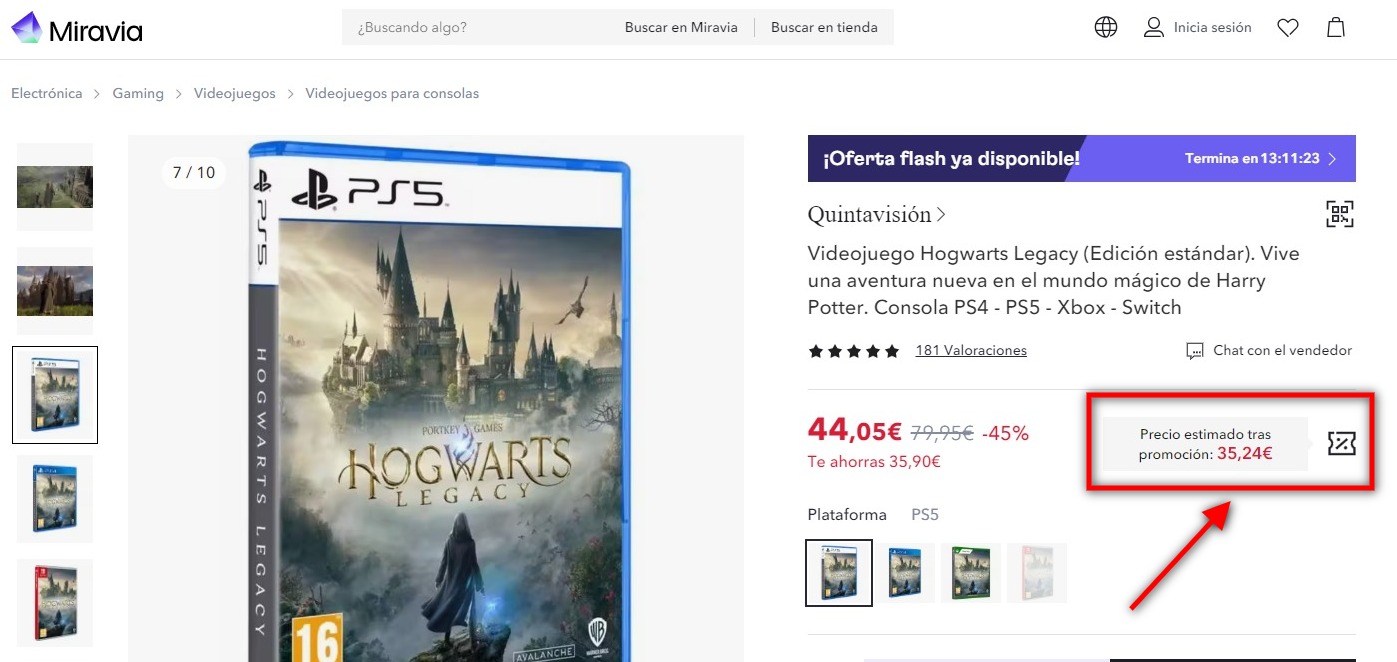Image resolution: width=1397 pixels, height=662 pixels.
Task: Go to the Gaming breadcrumb
Action: point(138,93)
